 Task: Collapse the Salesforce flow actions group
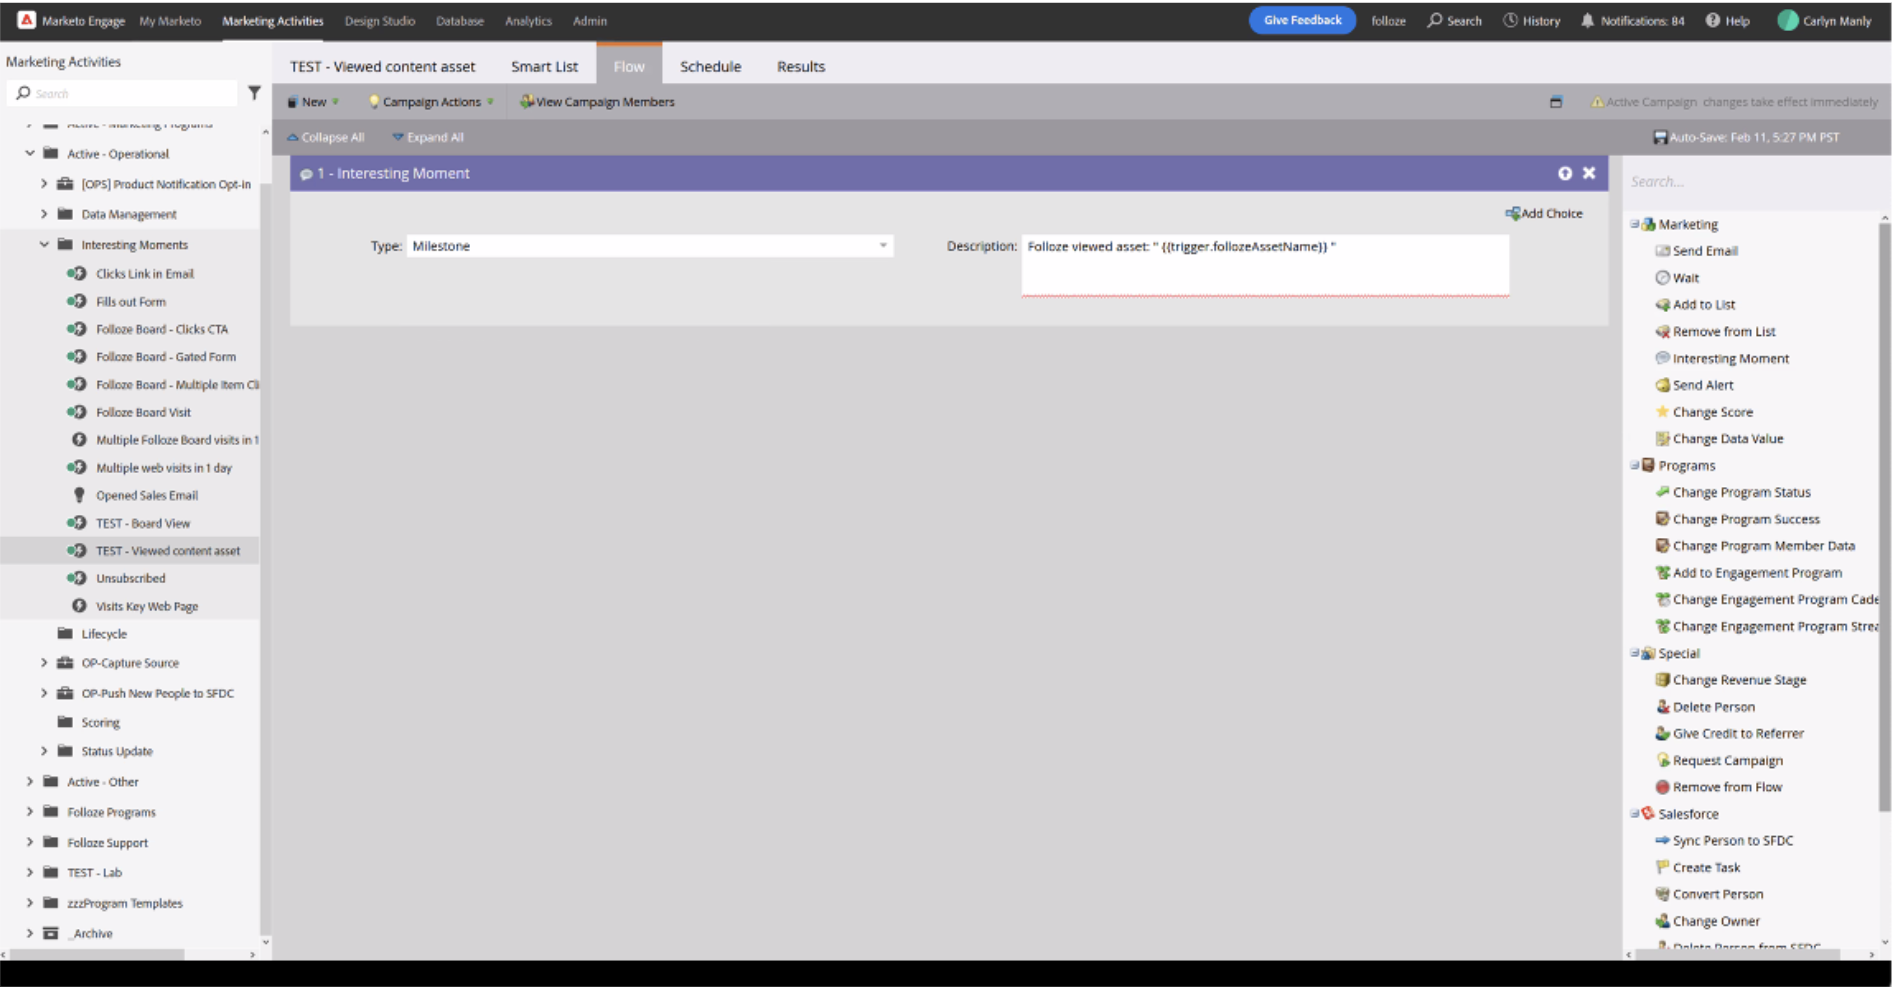pyautogui.click(x=1635, y=814)
